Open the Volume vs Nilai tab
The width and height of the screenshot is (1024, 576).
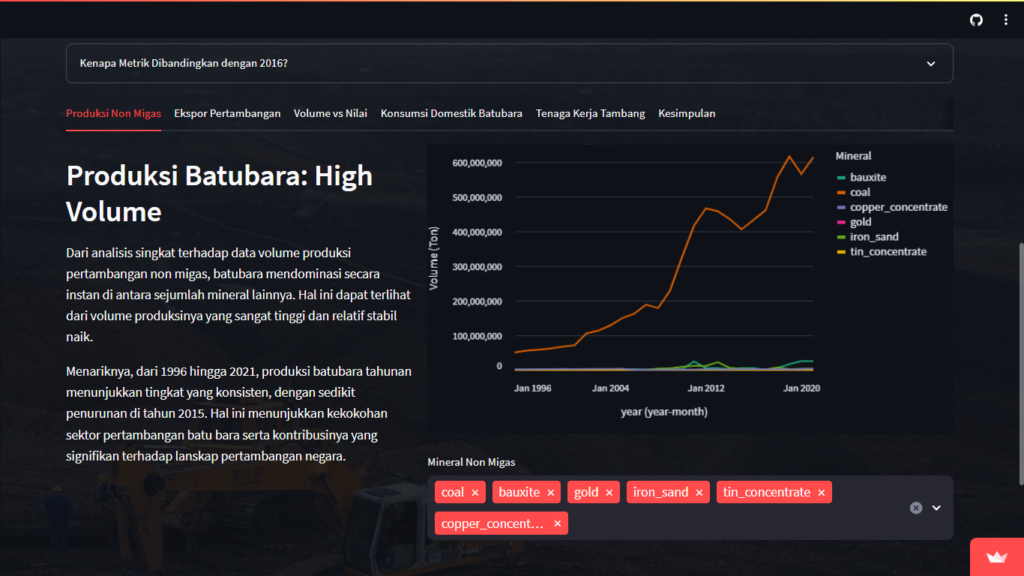[330, 114]
